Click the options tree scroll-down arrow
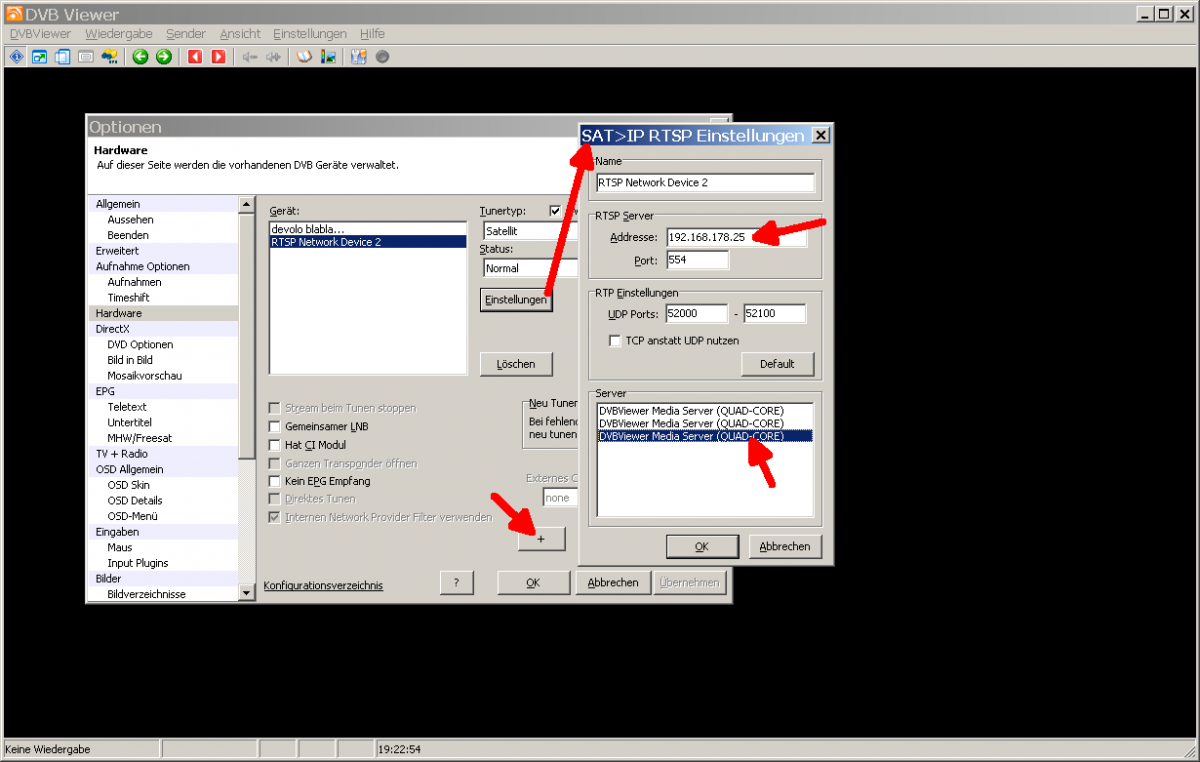 (x=247, y=593)
